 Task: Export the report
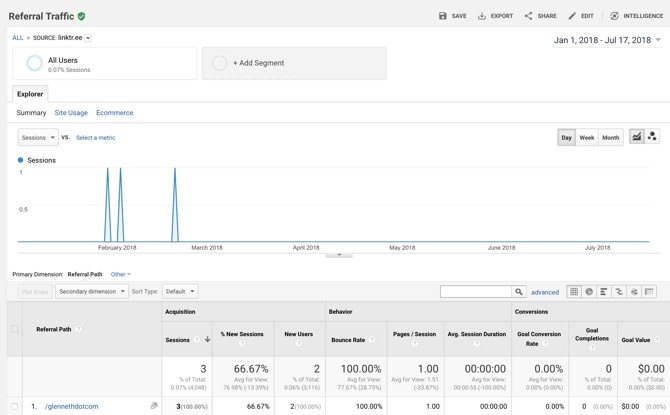(495, 16)
